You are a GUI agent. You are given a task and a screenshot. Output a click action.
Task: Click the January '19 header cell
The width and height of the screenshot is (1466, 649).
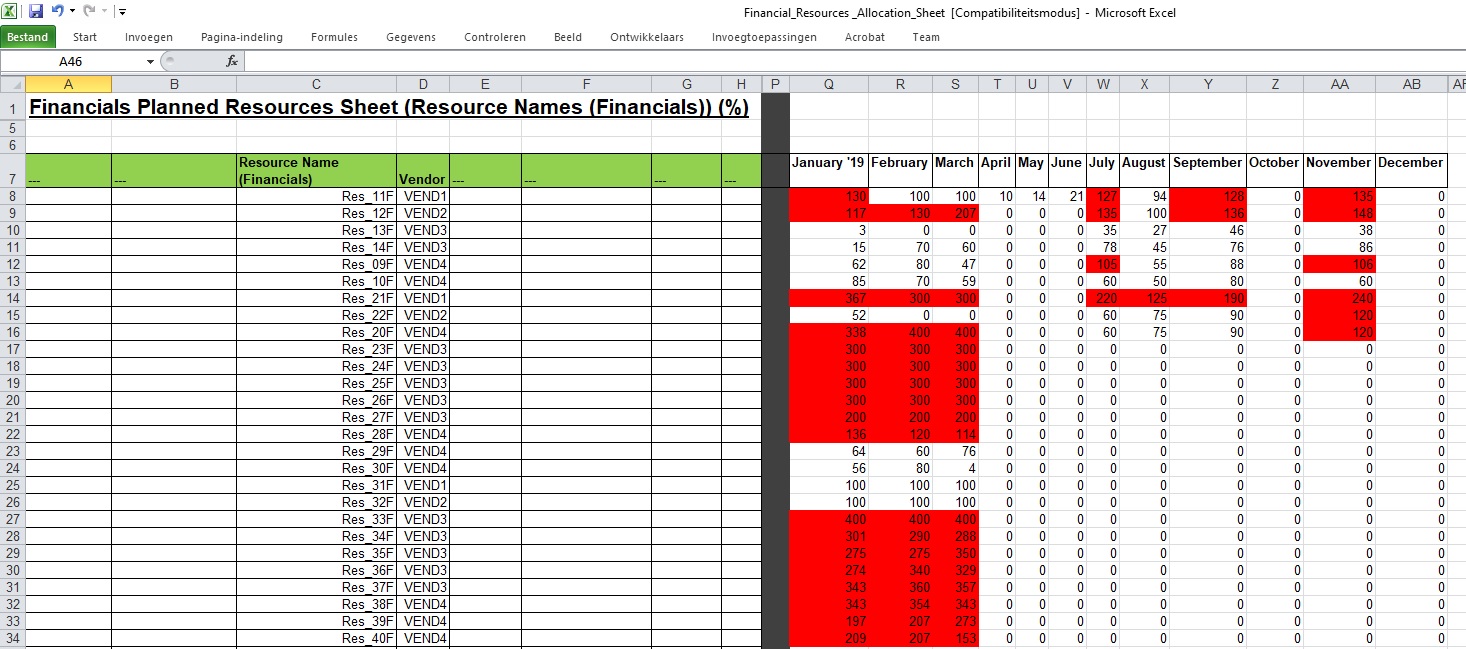pyautogui.click(x=828, y=163)
